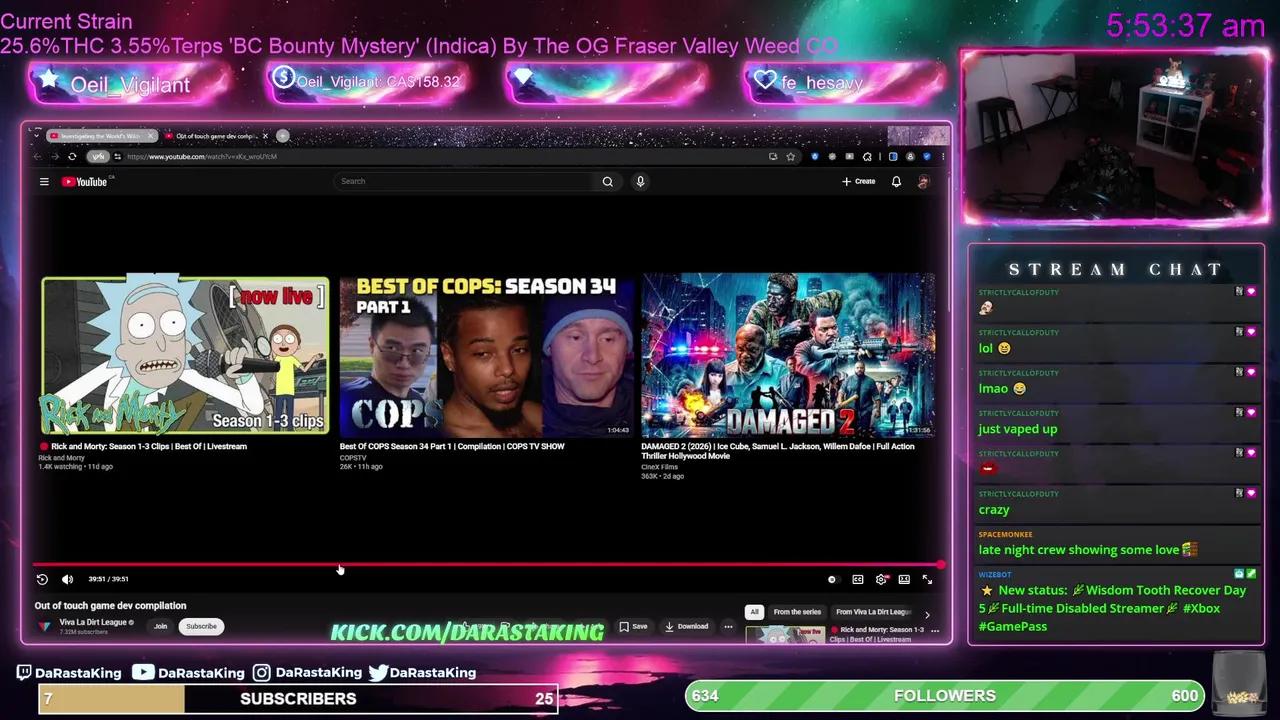1280x720 pixels.
Task: Click the webcam feed overlay
Action: click(x=1115, y=137)
